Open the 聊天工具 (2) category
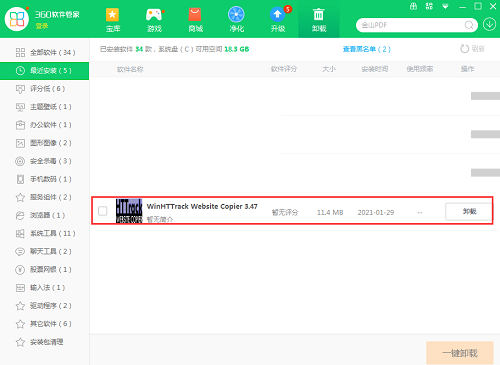The height and width of the screenshot is (365, 500). tap(45, 251)
